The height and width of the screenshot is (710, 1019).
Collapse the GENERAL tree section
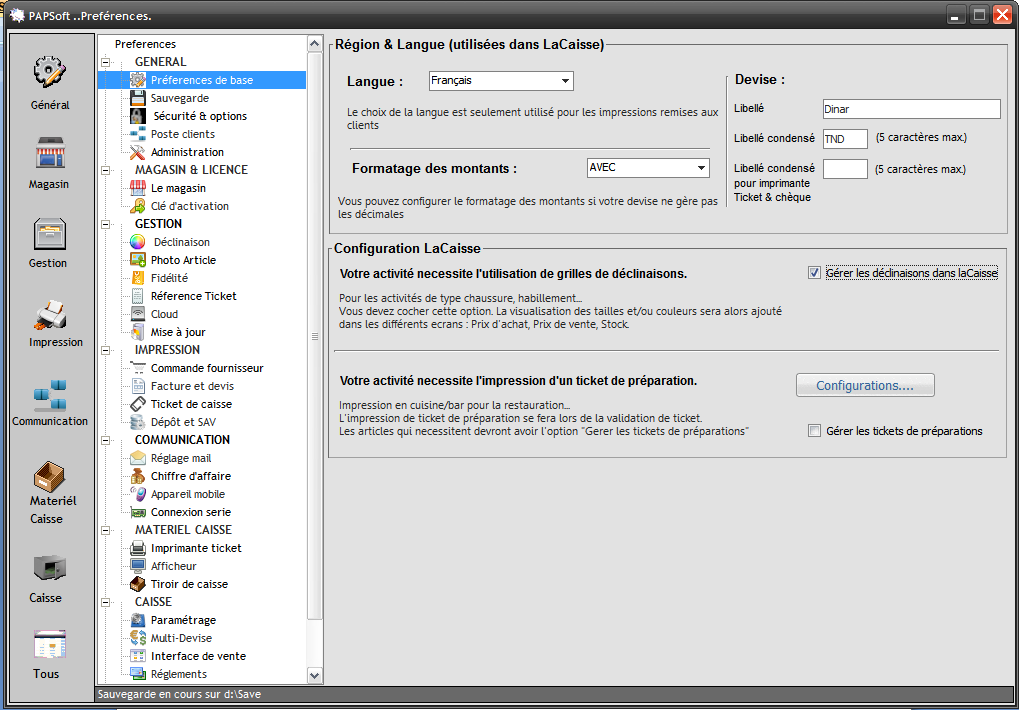point(105,62)
